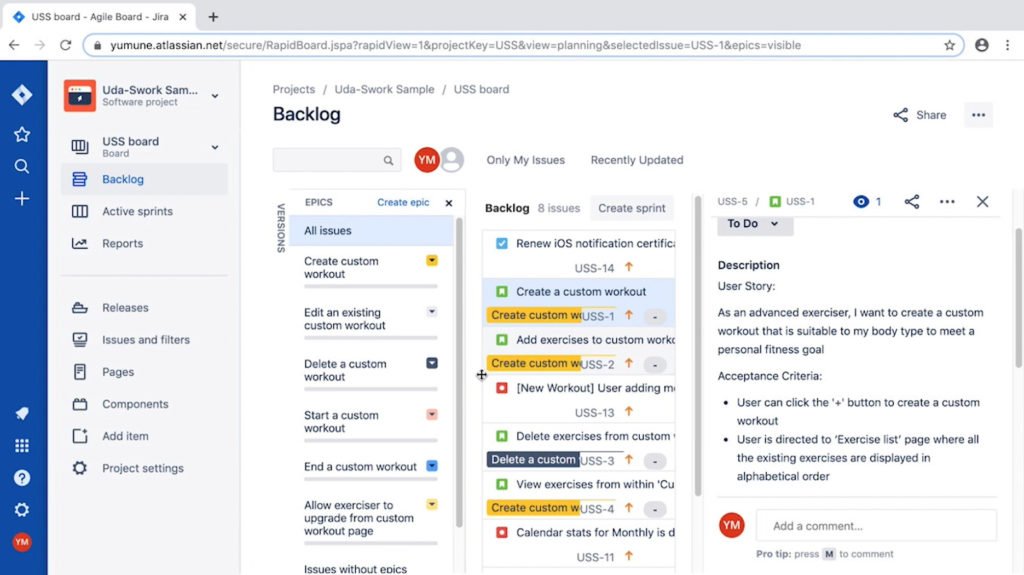Image resolution: width=1024 pixels, height=575 pixels.
Task: Open backlog page more options ellipsis
Action: pyautogui.click(x=978, y=115)
